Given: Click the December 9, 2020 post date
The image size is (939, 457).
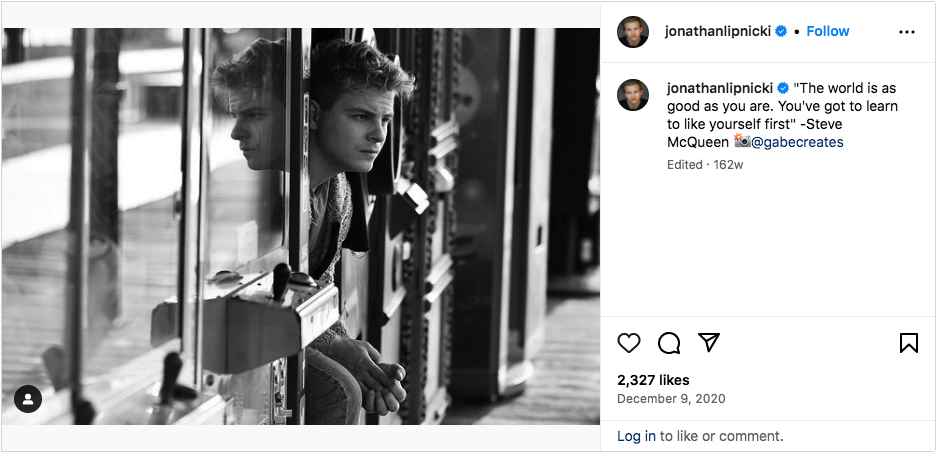Looking at the screenshot, I should 671,399.
